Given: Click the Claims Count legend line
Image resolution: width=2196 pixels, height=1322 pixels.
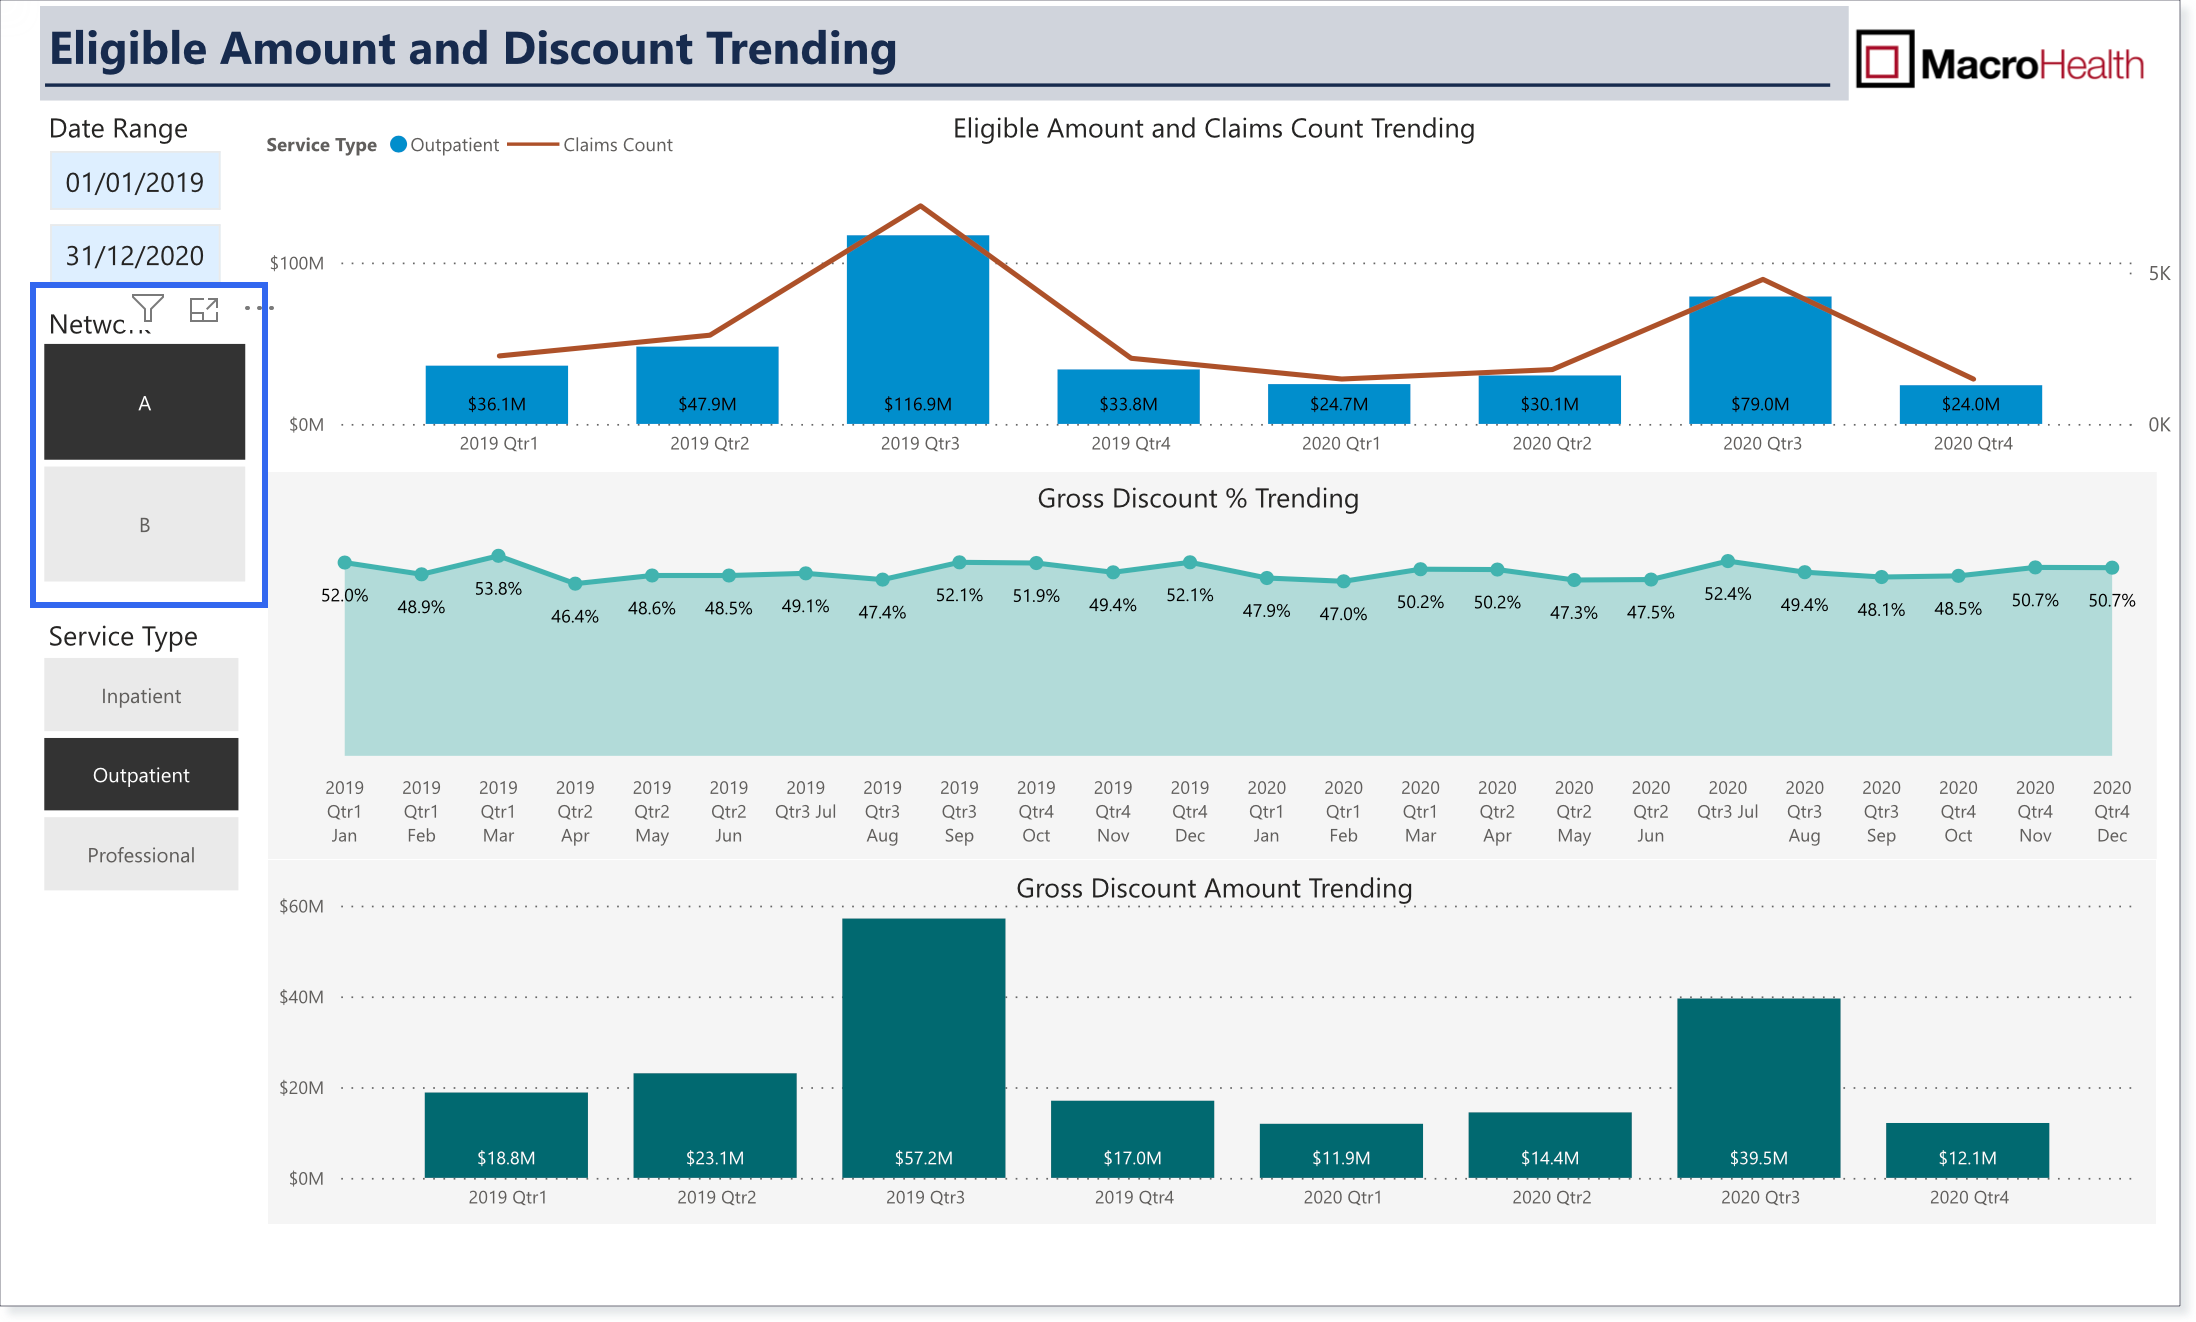Looking at the screenshot, I should pos(532,144).
